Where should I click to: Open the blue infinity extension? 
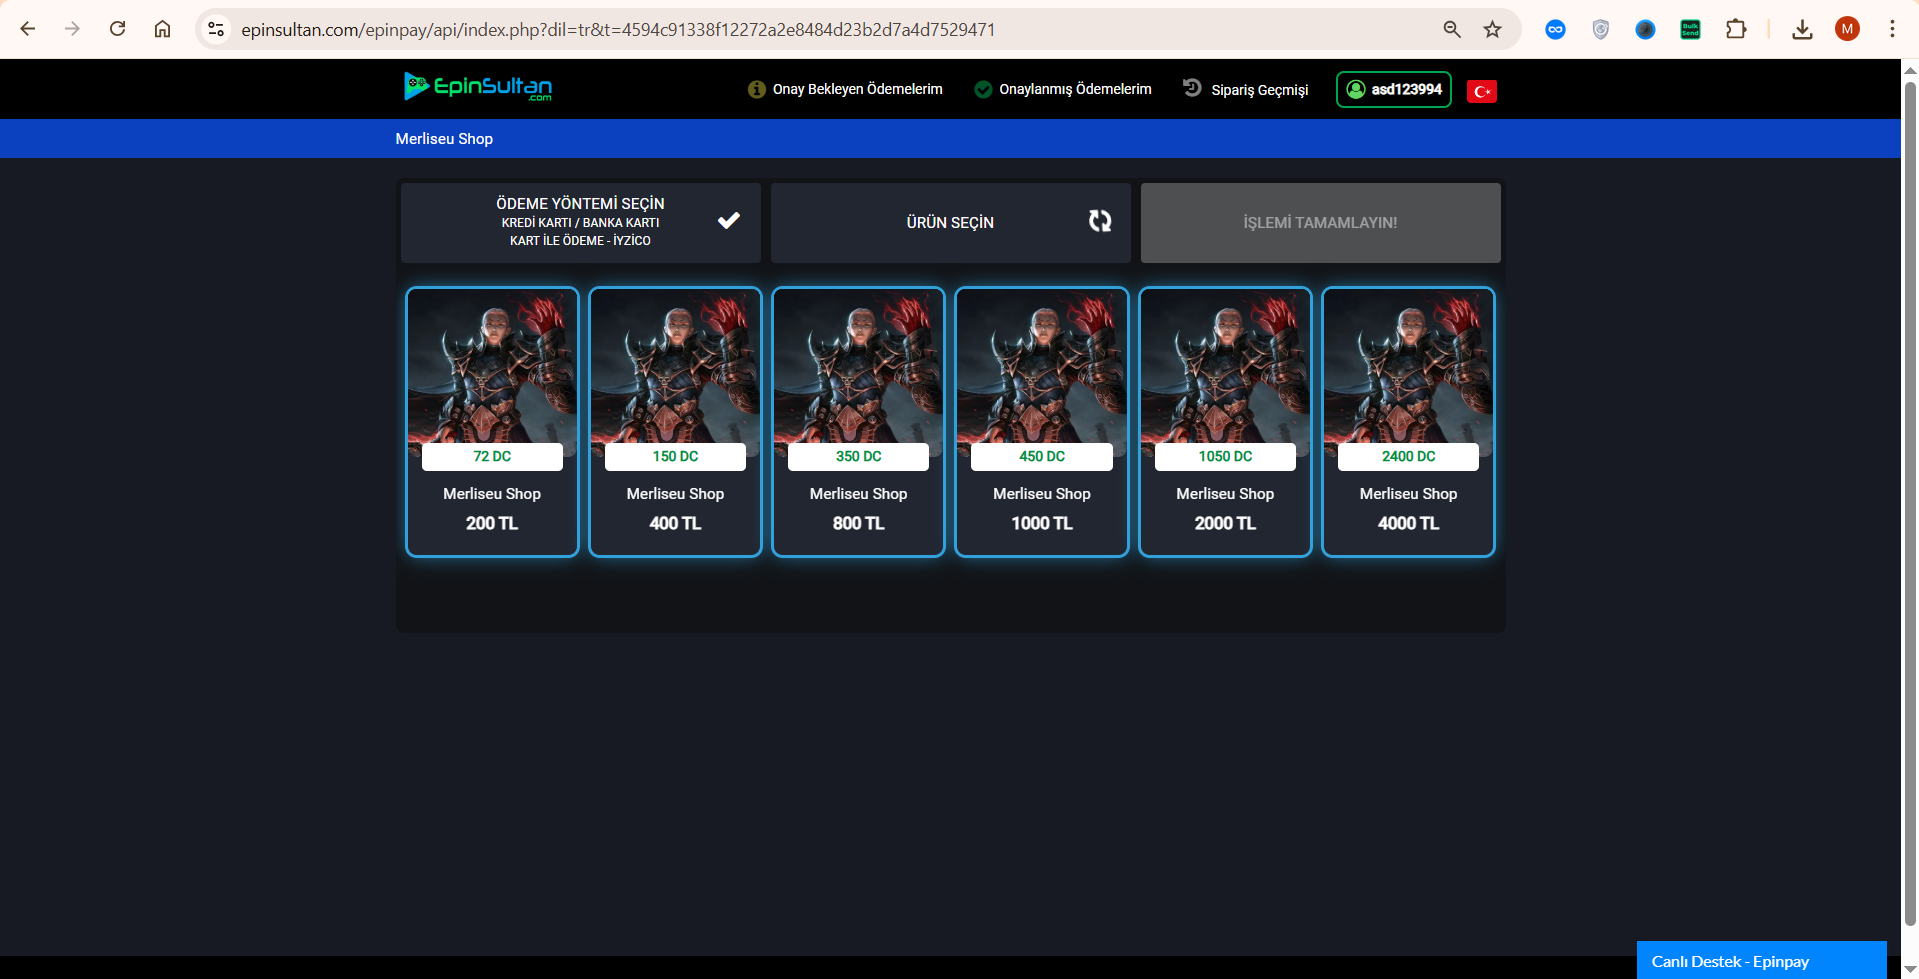[1555, 29]
